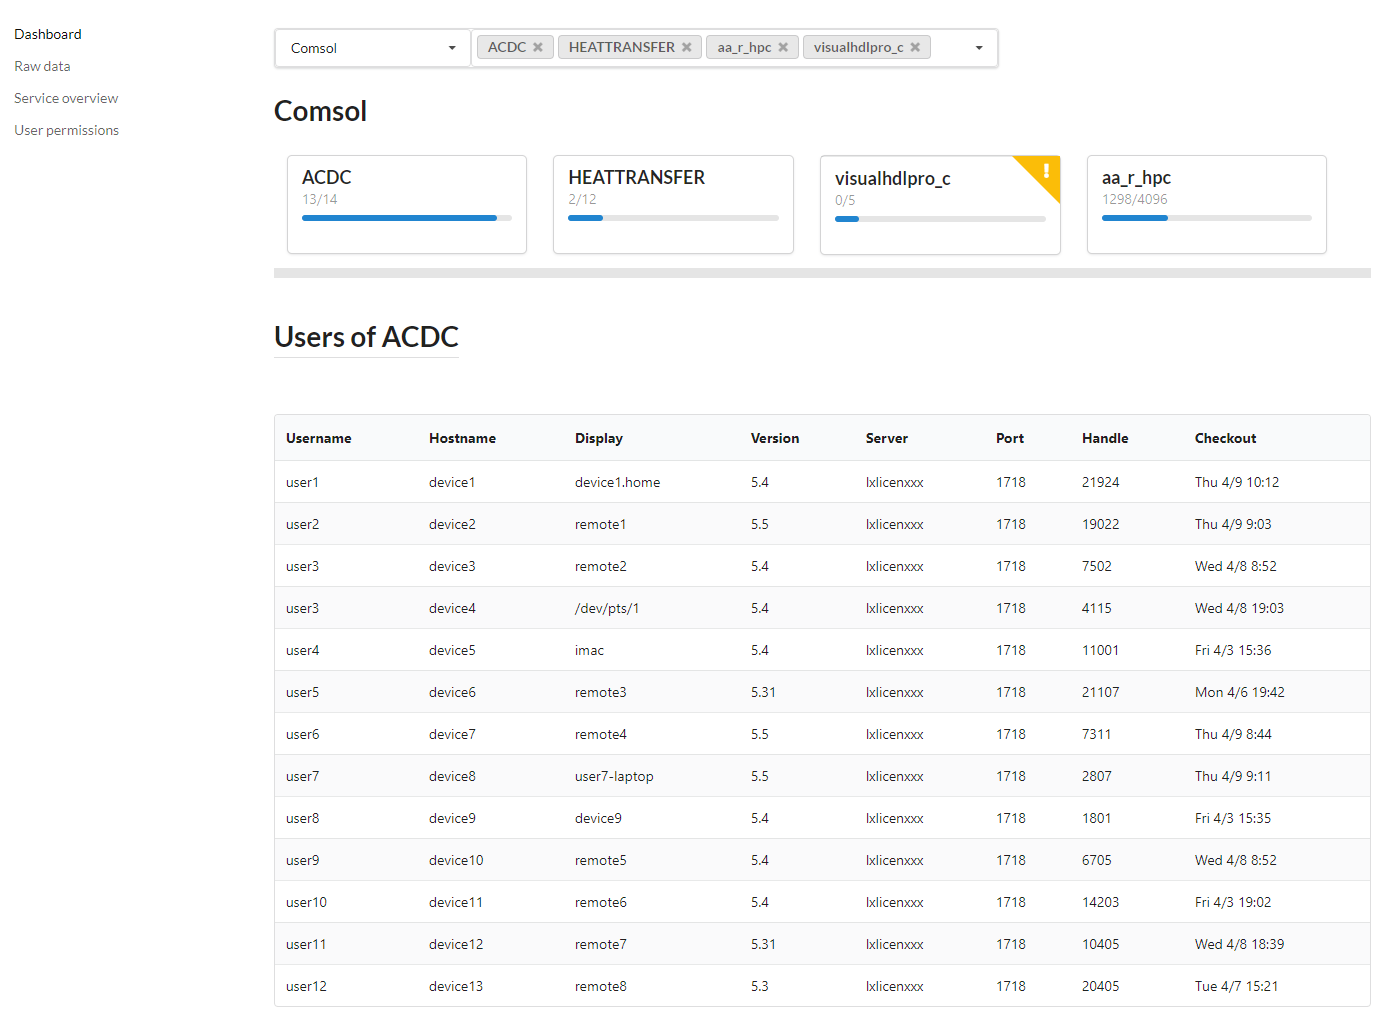
Task: Click the yellow warning icon on the visualhdlpro_c card
Action: tap(1045, 170)
